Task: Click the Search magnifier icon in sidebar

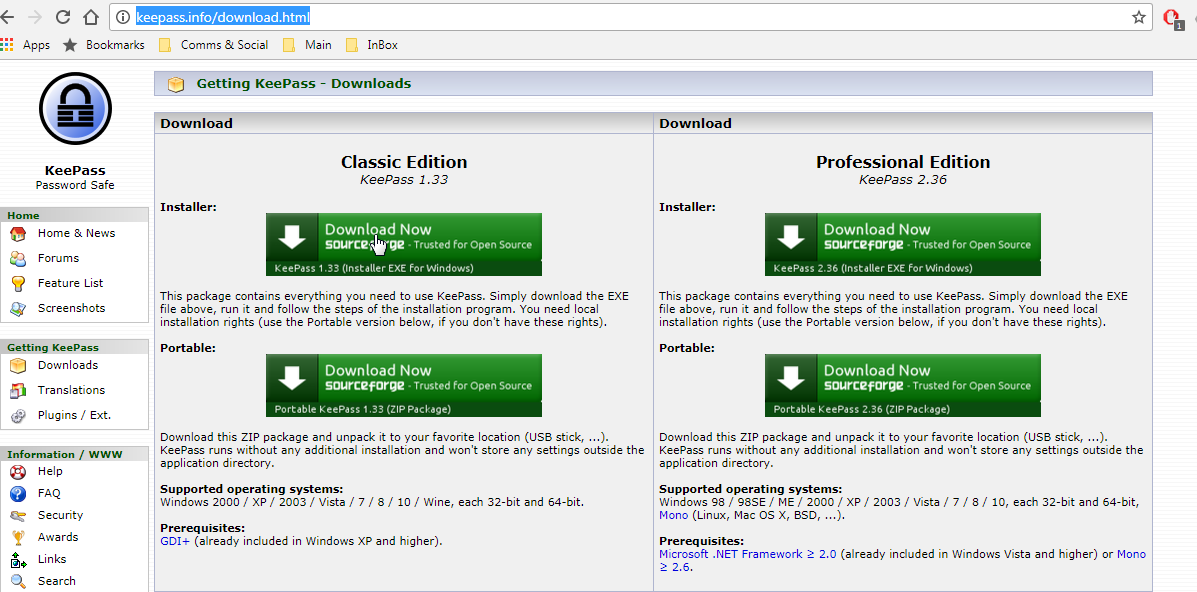Action: tap(18, 581)
